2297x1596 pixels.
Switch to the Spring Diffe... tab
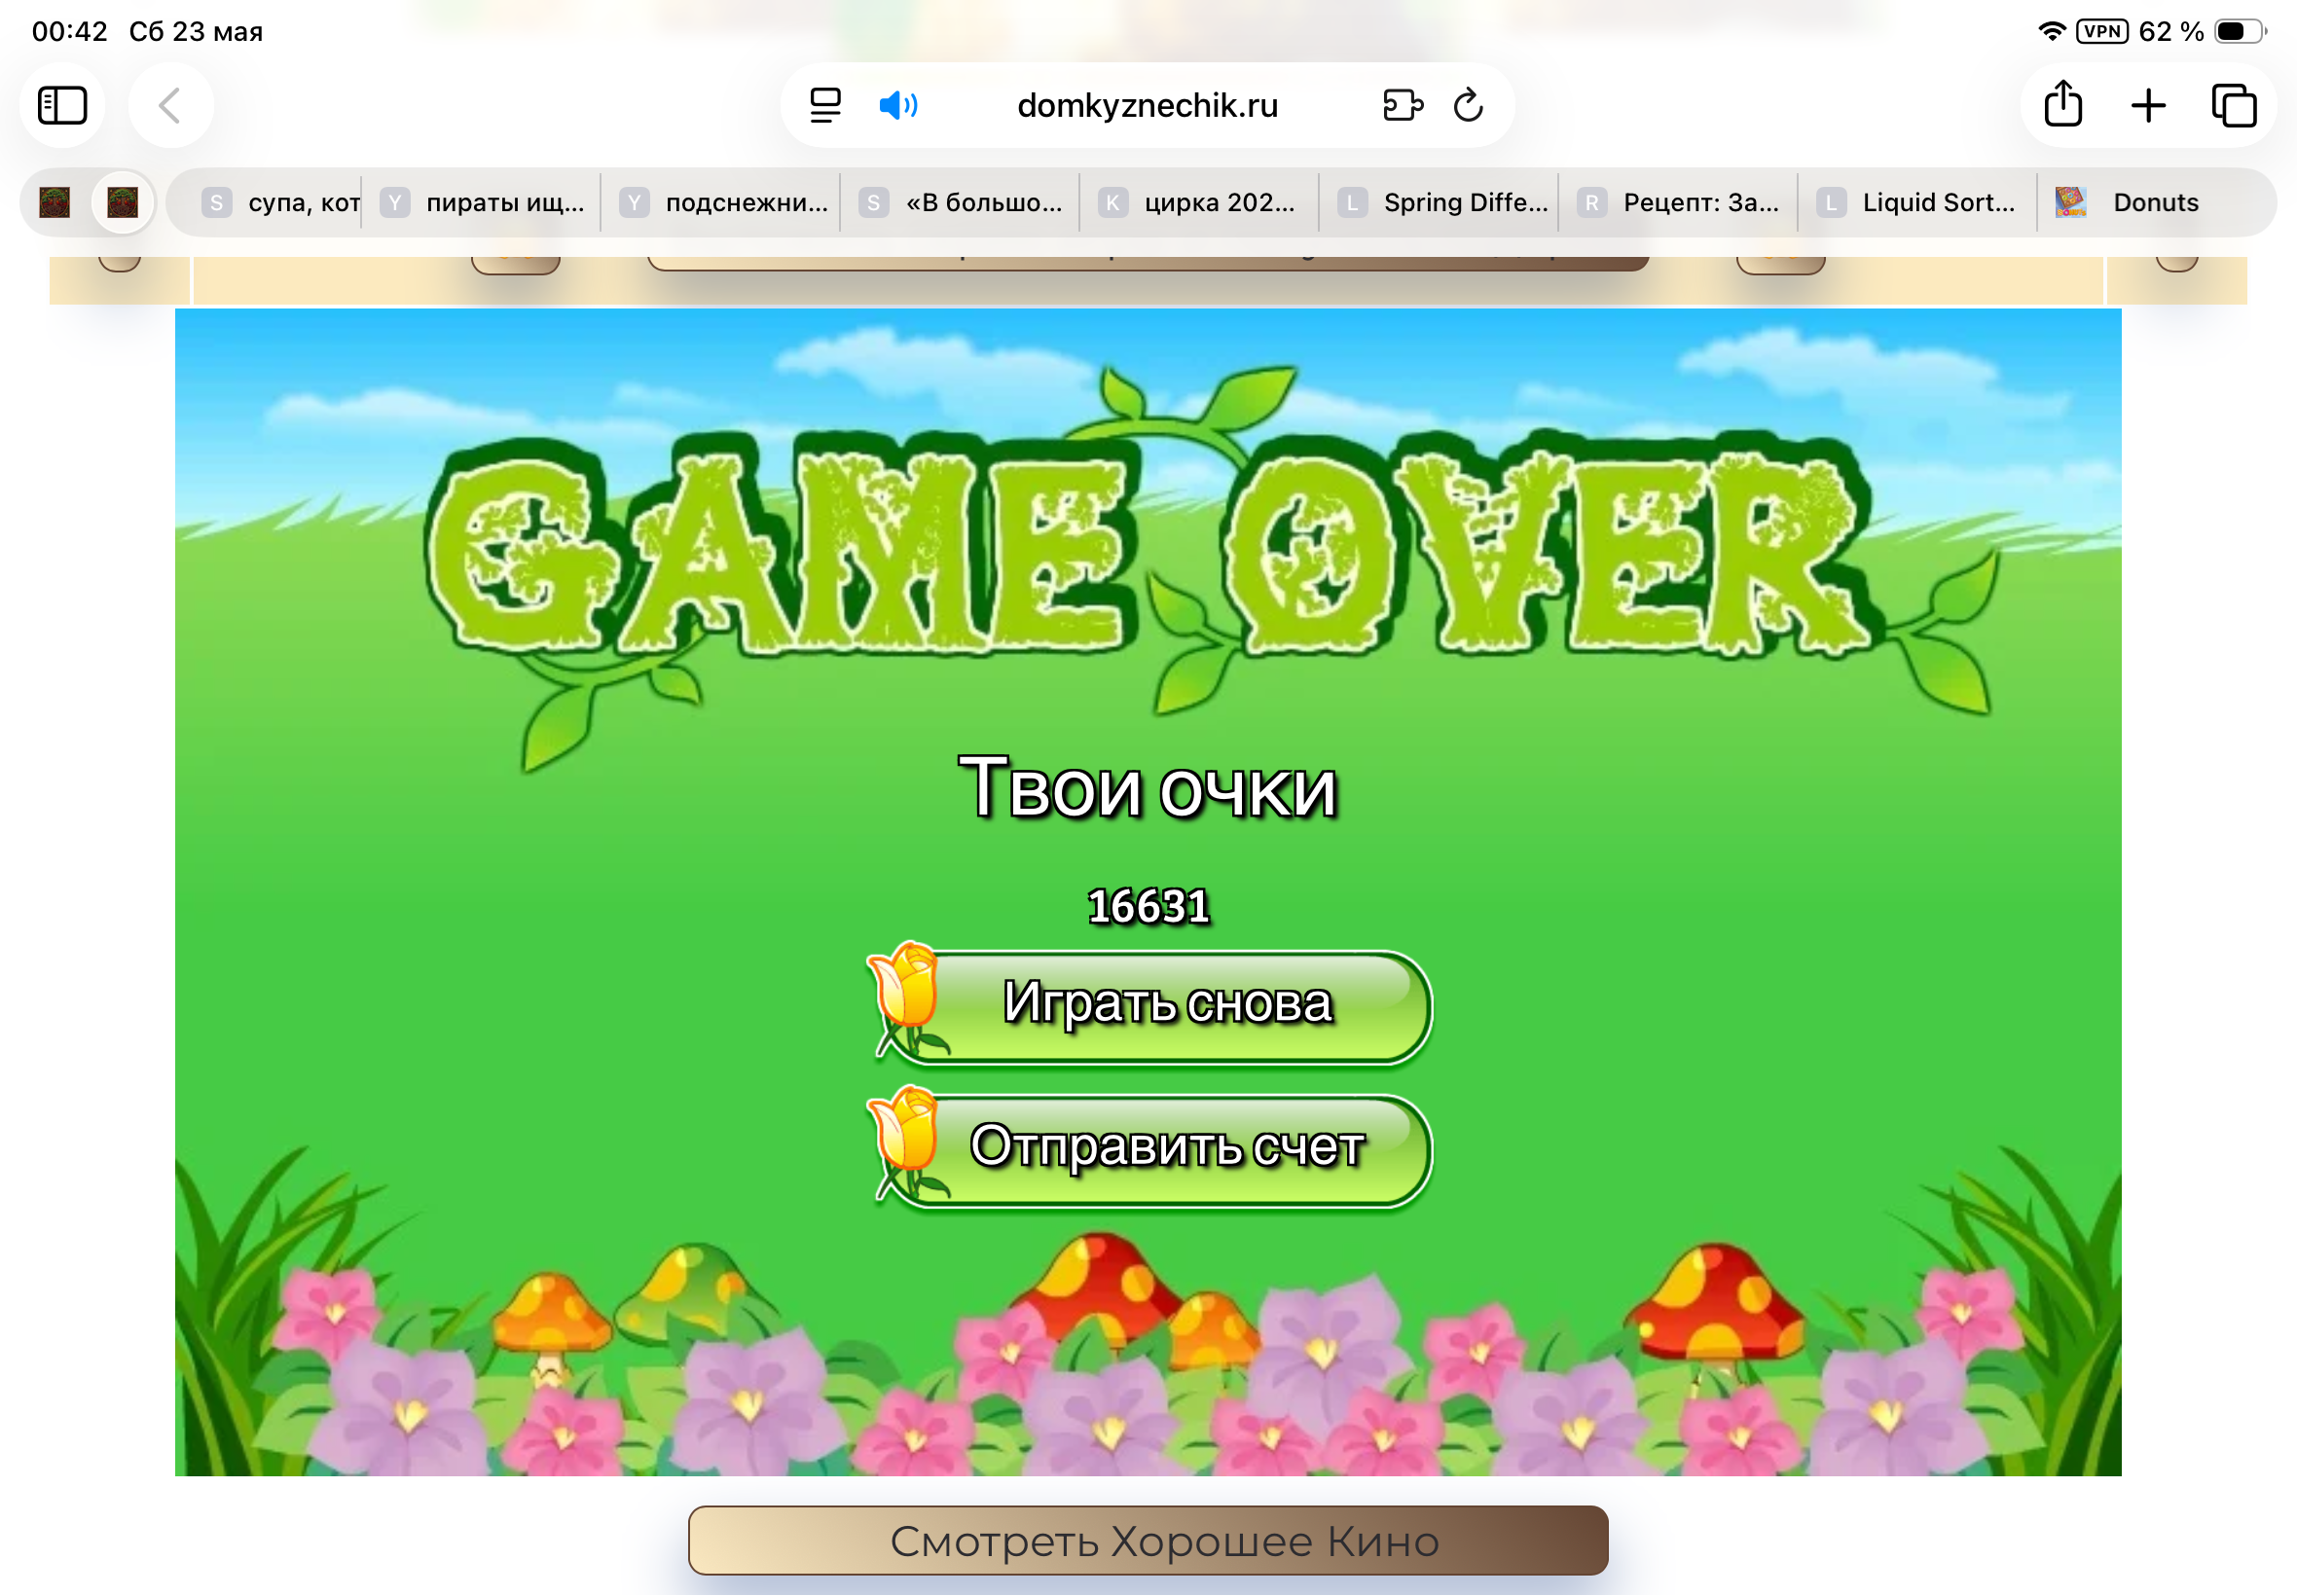click(1440, 202)
